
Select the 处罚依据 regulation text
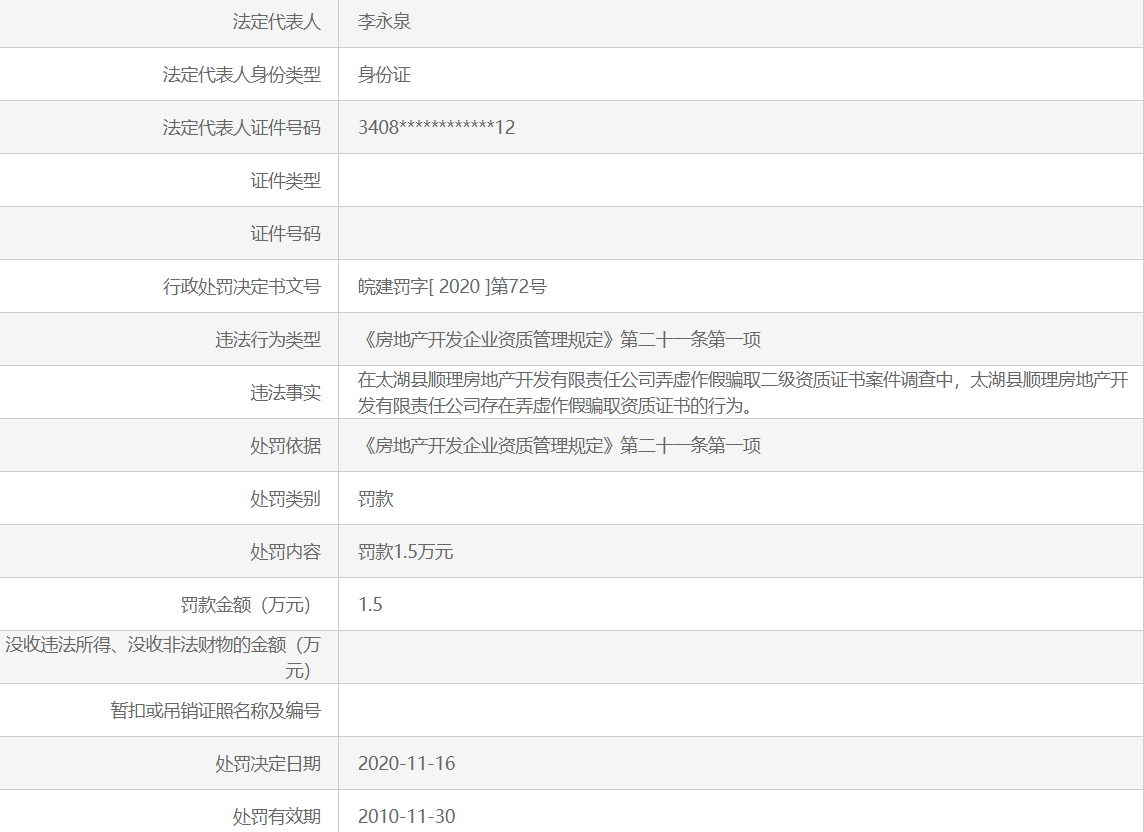point(560,446)
